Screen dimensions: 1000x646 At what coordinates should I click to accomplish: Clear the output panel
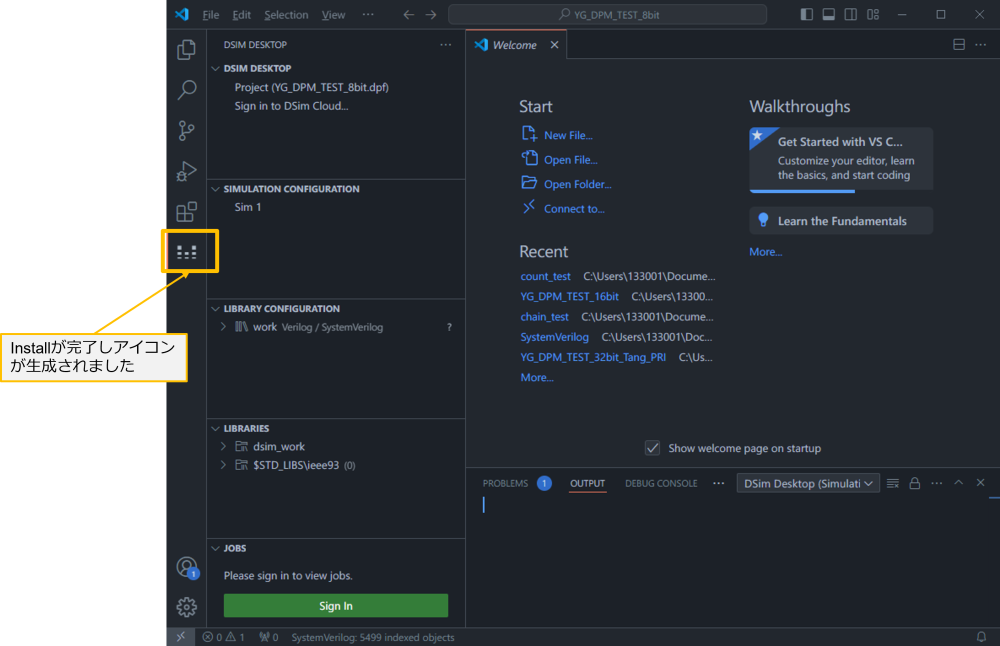point(893,483)
